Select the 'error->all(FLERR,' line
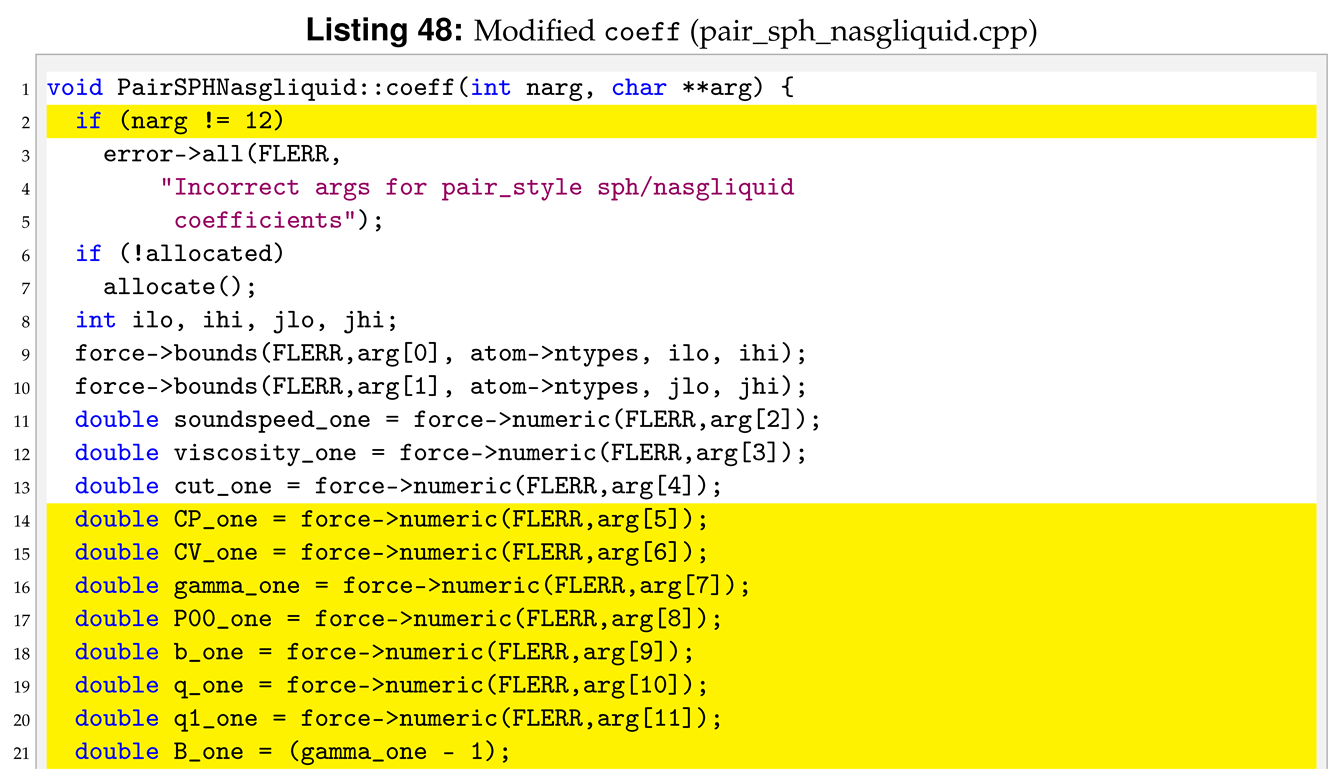This screenshot has height=780, width=1340. [222, 154]
